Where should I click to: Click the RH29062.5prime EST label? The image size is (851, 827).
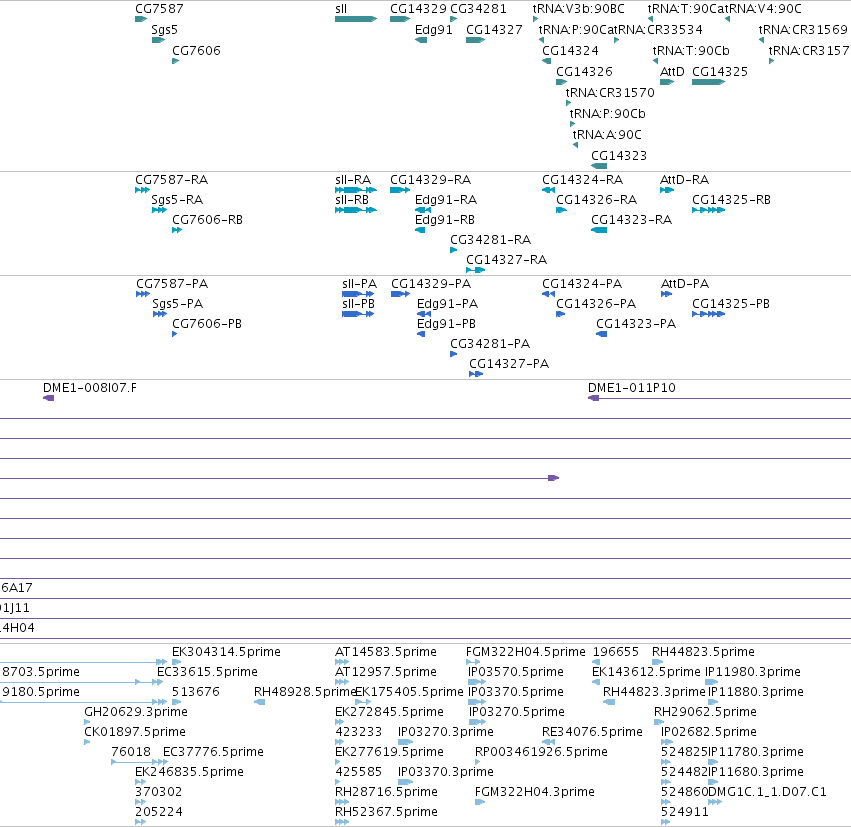point(706,712)
